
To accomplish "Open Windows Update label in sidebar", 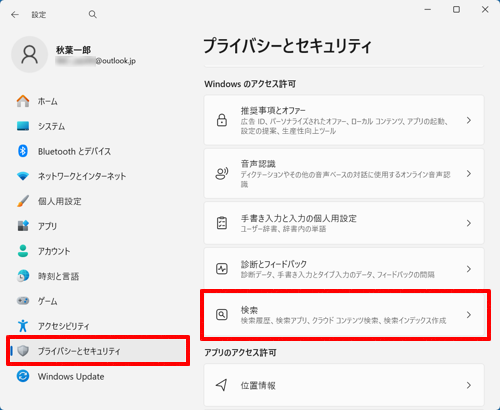I will click(x=71, y=377).
